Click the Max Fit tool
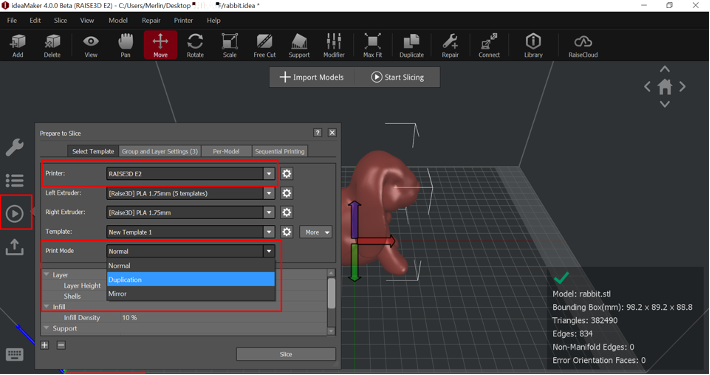 (x=373, y=45)
